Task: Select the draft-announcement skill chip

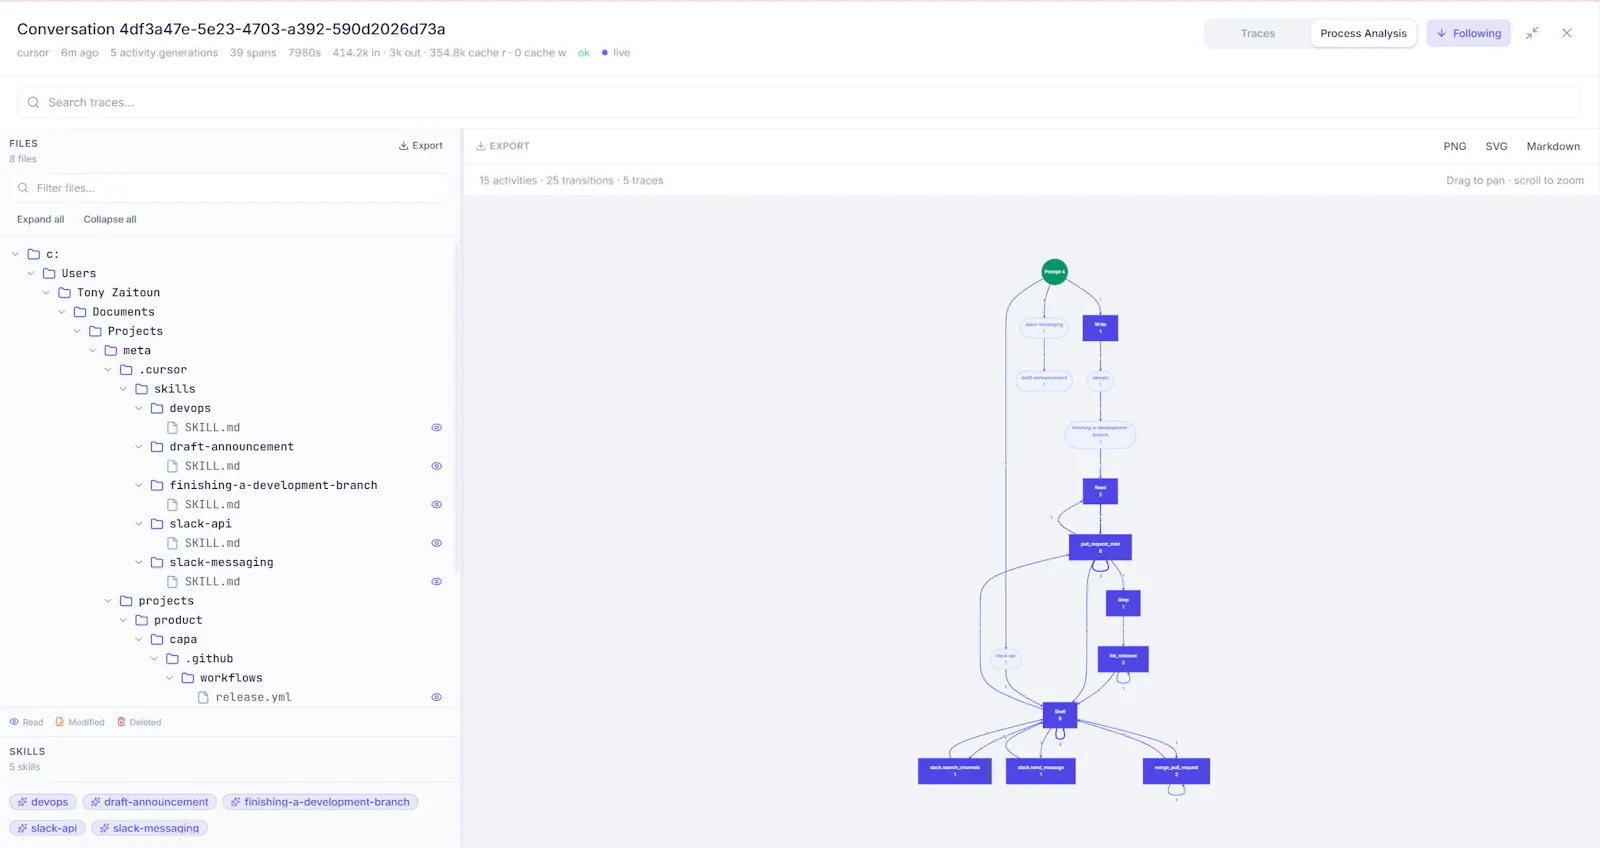Action: [149, 802]
